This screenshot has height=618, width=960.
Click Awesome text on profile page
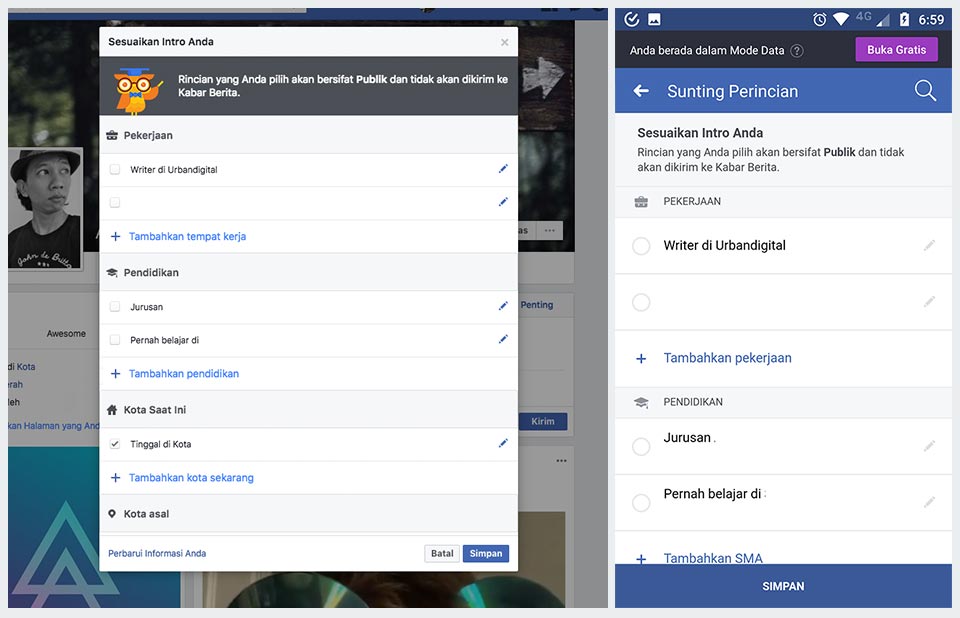(x=66, y=334)
